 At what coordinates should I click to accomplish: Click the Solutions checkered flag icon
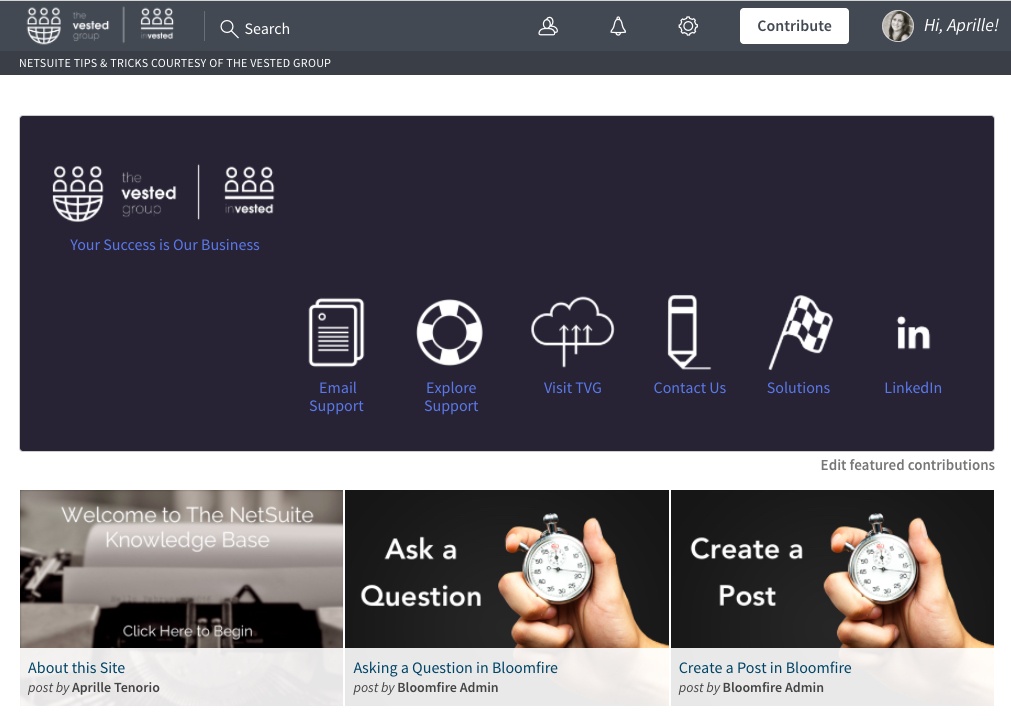click(x=798, y=332)
